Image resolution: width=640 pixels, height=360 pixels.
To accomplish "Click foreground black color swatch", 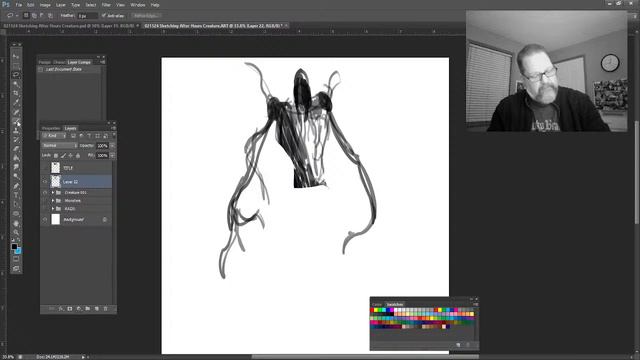I will [14, 247].
